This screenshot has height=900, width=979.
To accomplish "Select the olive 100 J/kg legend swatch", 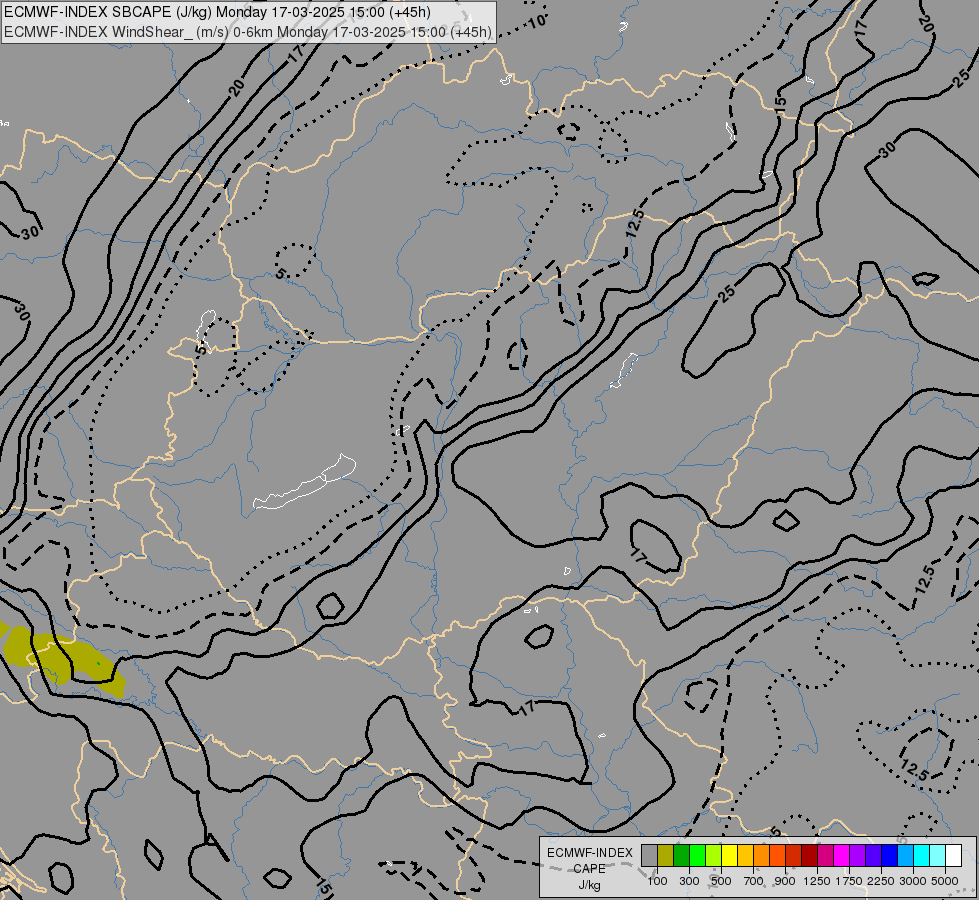I will pyautogui.click(x=666, y=856).
